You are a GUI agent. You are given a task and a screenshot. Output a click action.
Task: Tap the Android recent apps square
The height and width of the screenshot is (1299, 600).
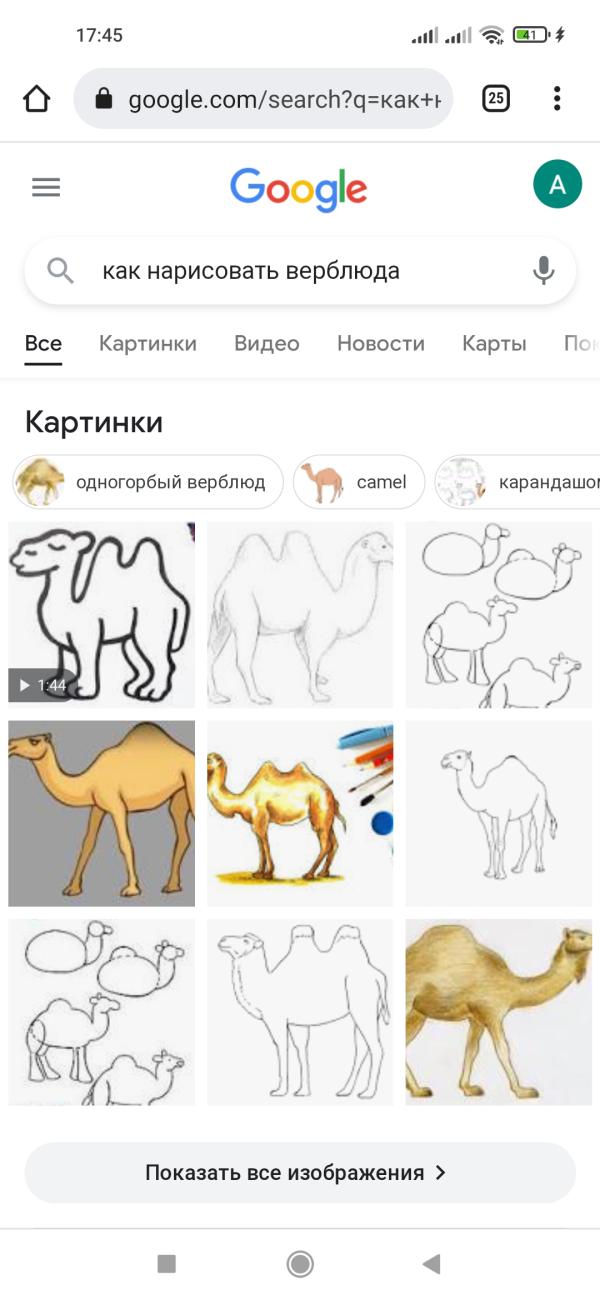click(167, 1264)
